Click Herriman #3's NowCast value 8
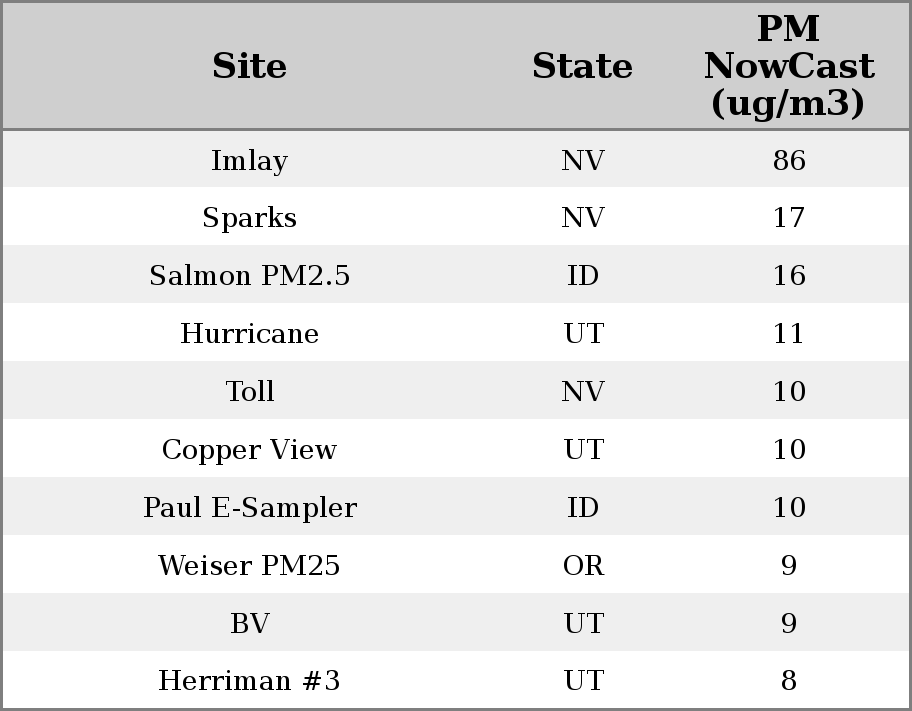The image size is (912, 711). 788,681
